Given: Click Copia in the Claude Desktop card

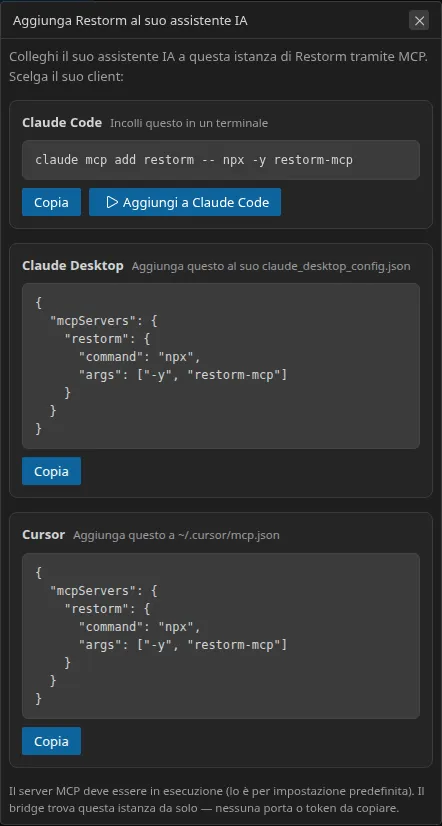Looking at the screenshot, I should 51,471.
